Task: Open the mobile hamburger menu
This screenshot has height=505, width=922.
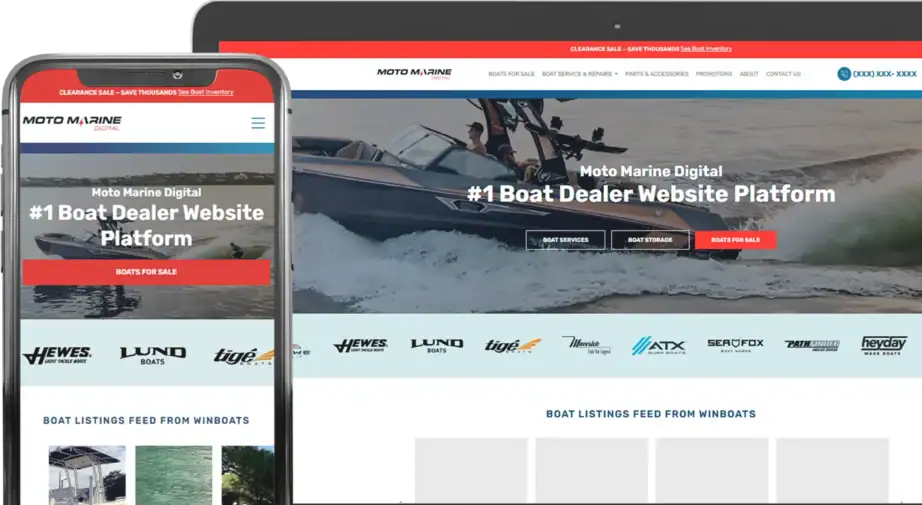Action: click(x=258, y=123)
